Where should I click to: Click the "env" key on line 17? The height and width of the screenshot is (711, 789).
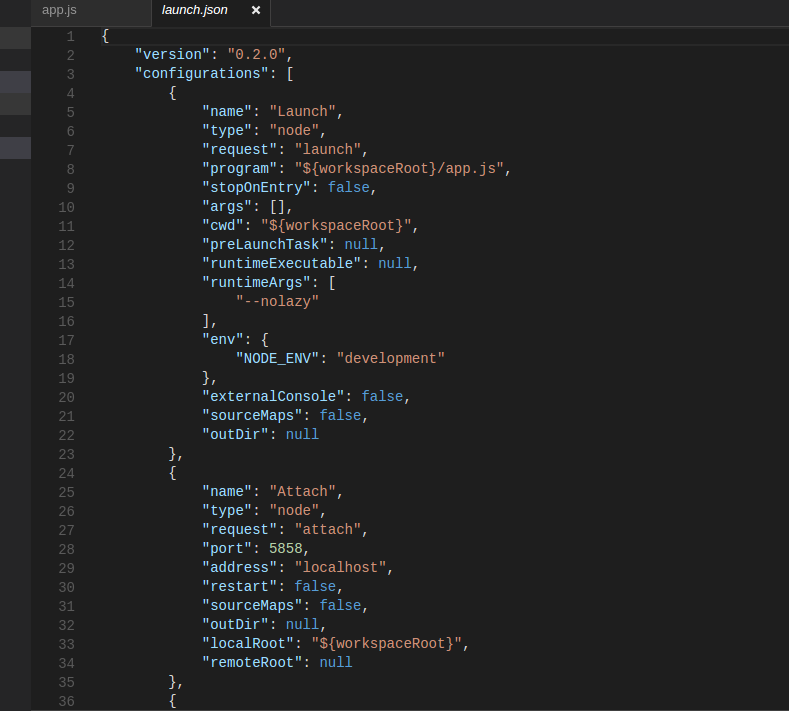pos(223,339)
